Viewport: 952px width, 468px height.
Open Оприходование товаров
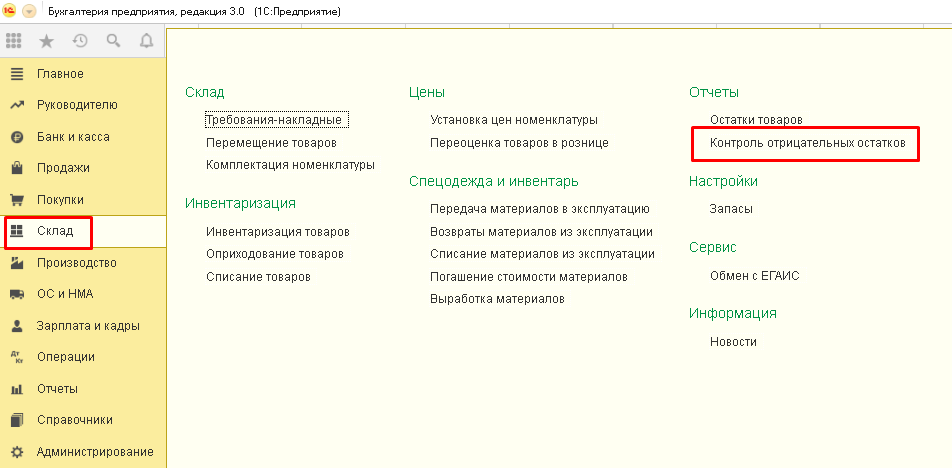pos(275,254)
